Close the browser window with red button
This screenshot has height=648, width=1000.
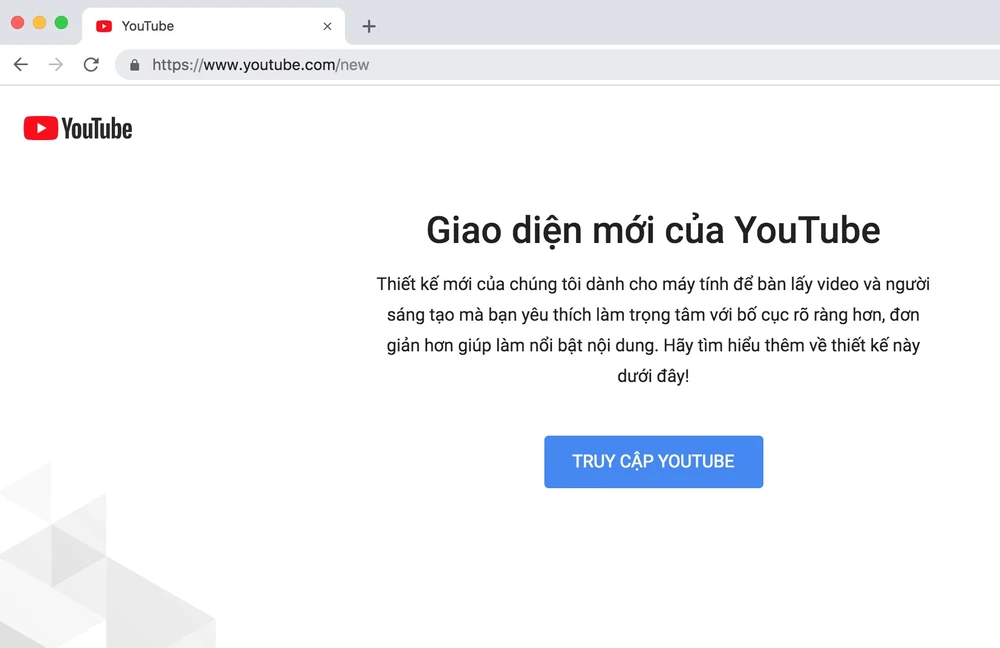tap(18, 22)
